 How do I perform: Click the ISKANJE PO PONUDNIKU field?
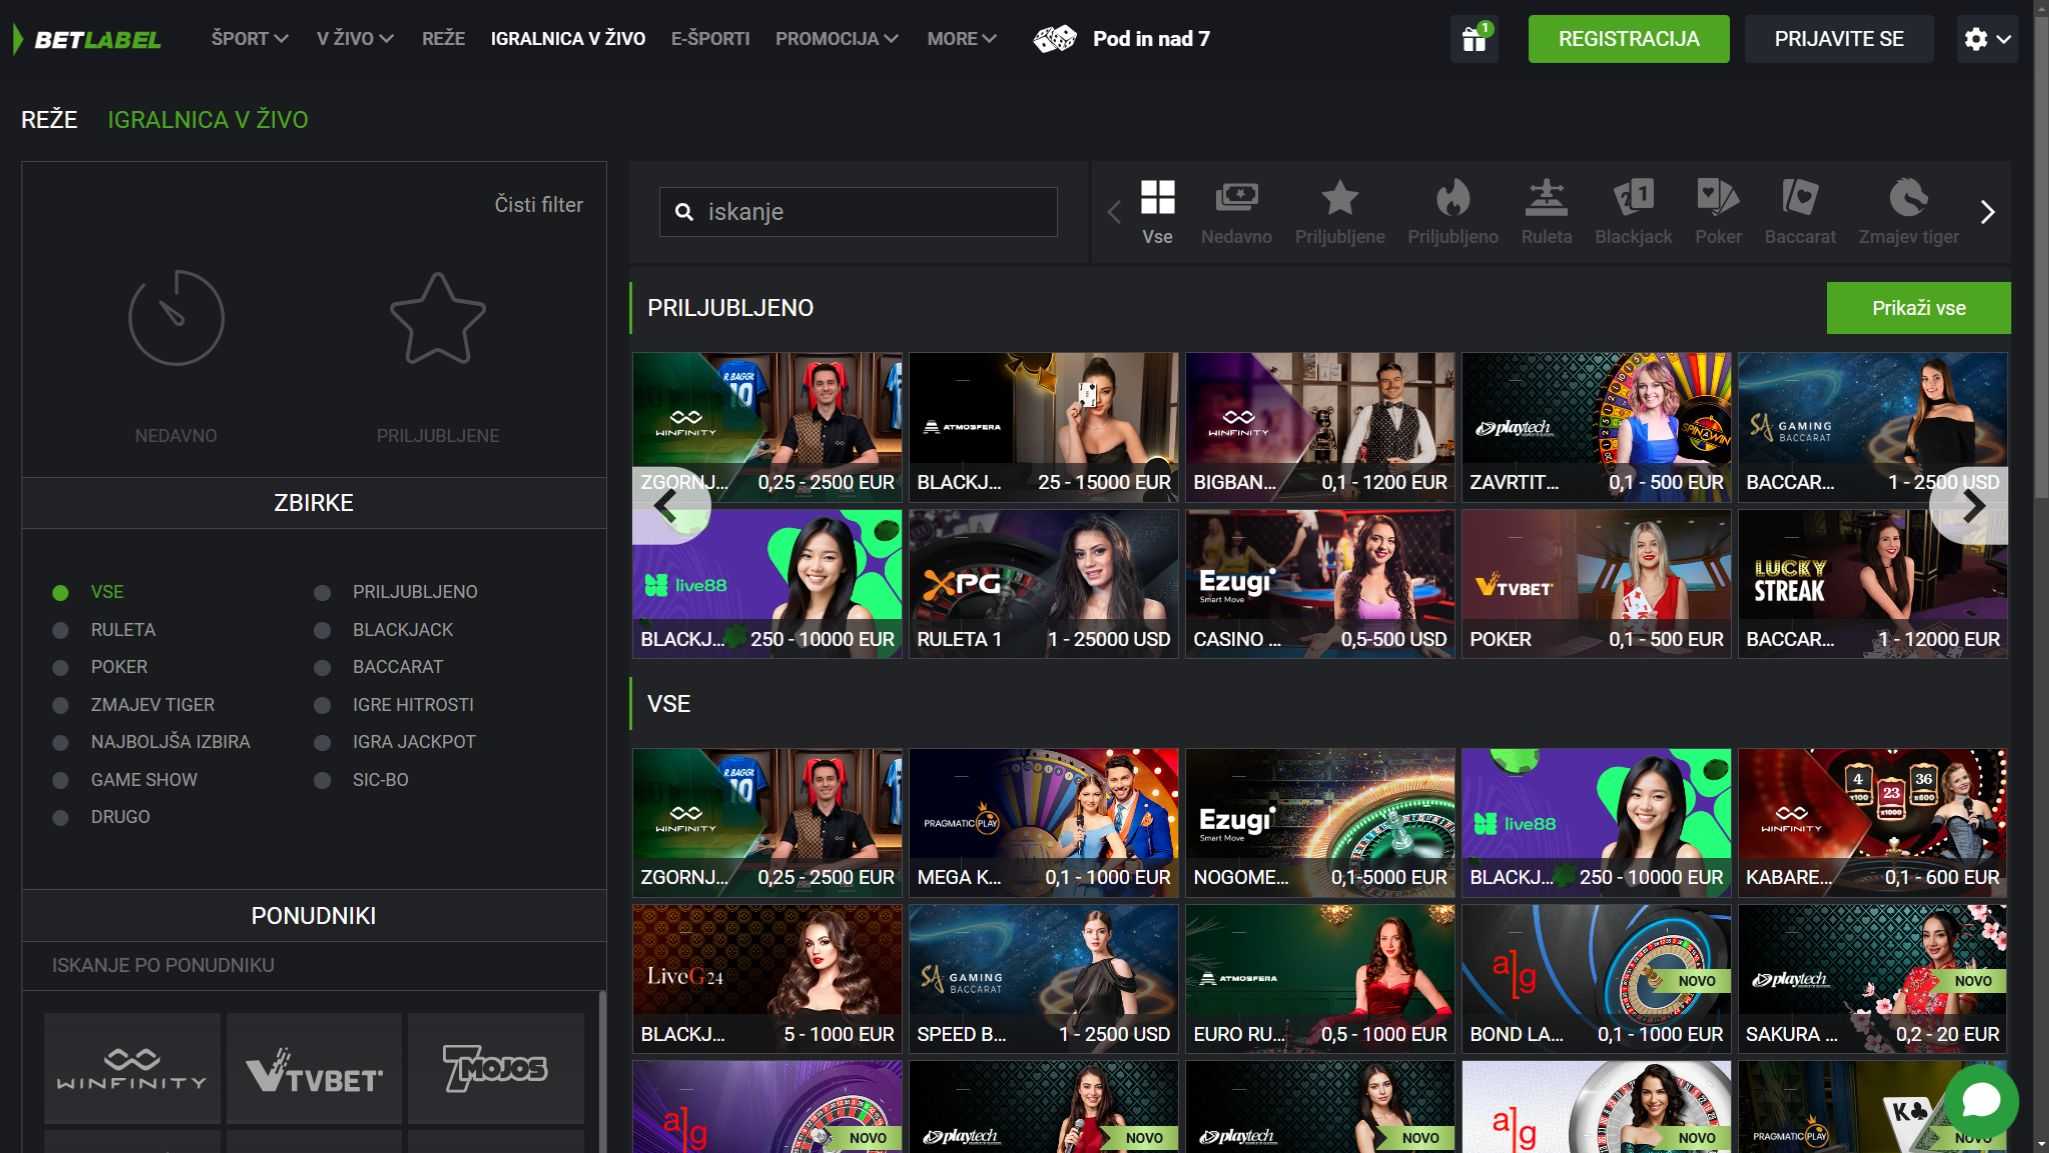314,966
